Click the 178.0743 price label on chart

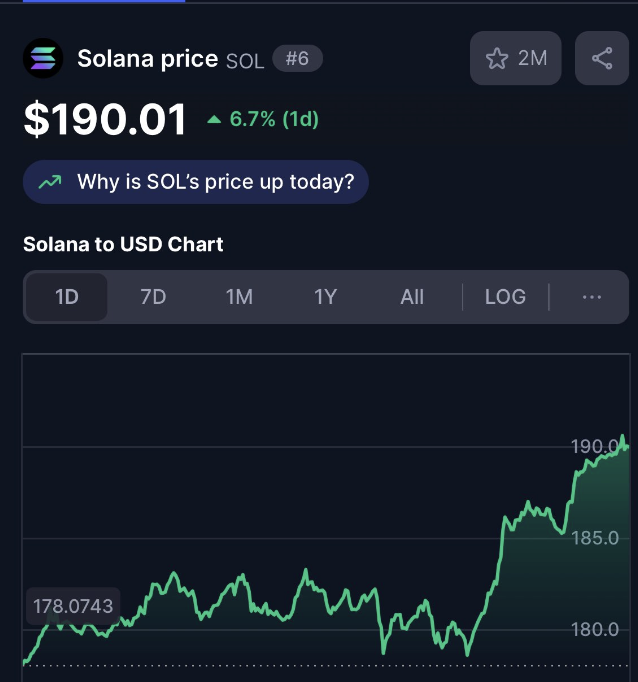pos(73,606)
